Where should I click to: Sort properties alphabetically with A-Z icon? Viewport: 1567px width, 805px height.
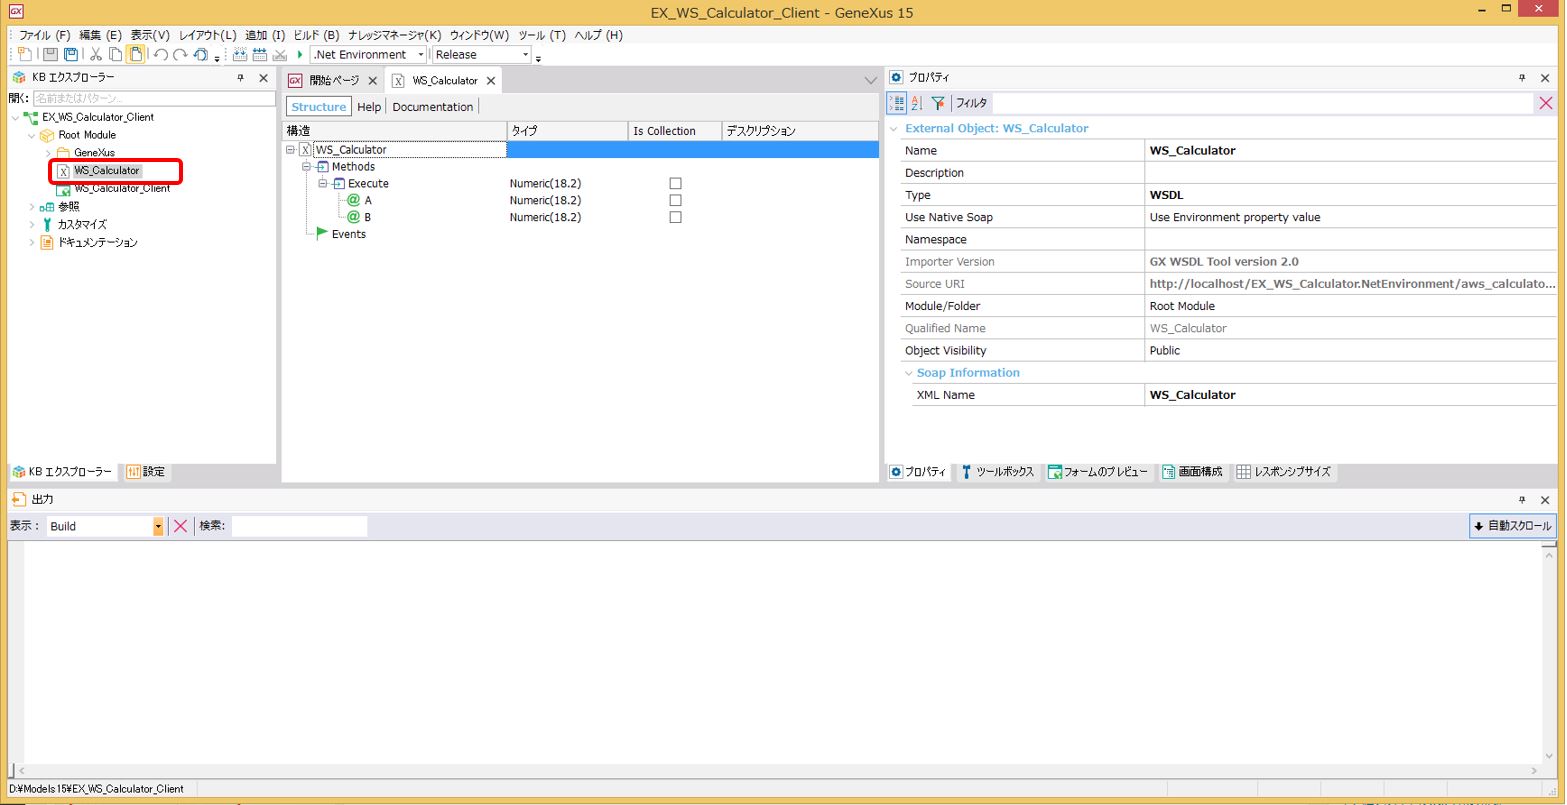(917, 103)
